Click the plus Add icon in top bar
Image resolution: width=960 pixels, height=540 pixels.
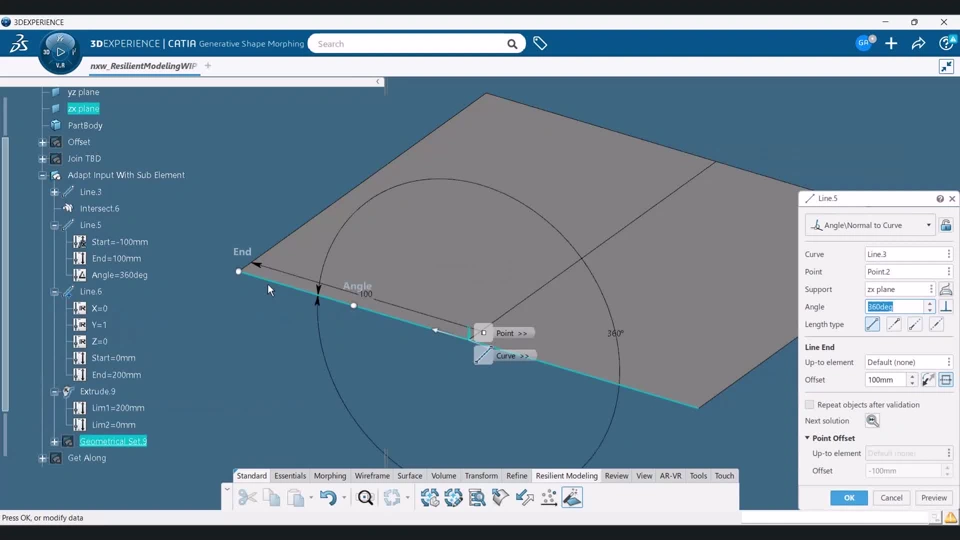(891, 43)
